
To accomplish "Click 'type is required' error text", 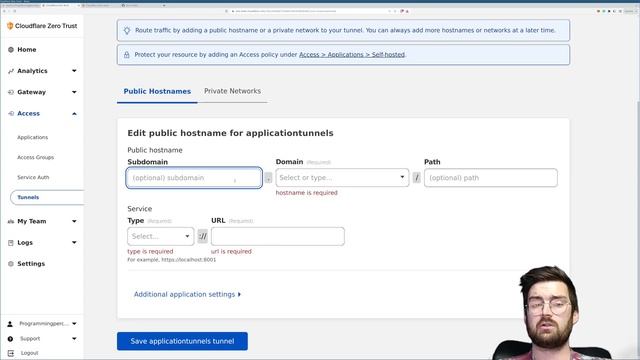I will tap(150, 251).
